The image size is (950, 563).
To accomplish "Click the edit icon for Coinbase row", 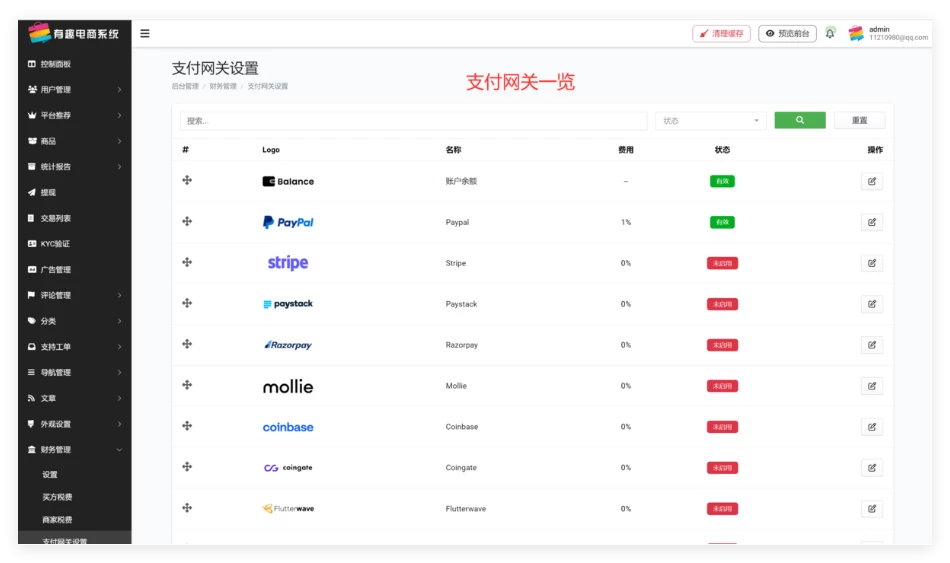I will [x=871, y=427].
